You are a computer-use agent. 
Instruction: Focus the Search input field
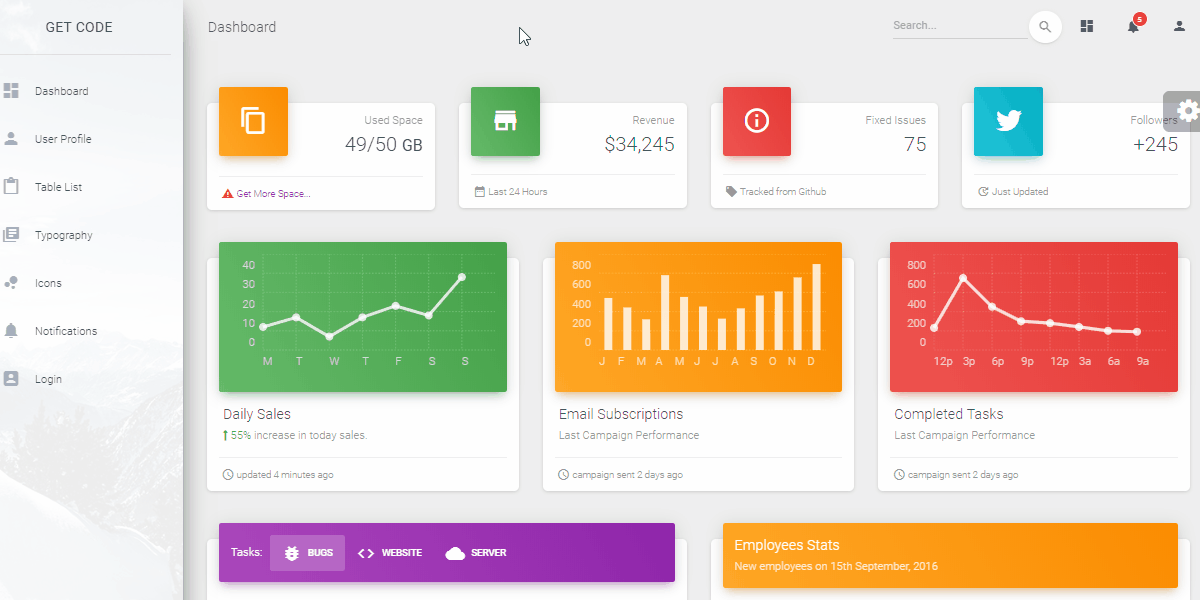[x=960, y=26]
